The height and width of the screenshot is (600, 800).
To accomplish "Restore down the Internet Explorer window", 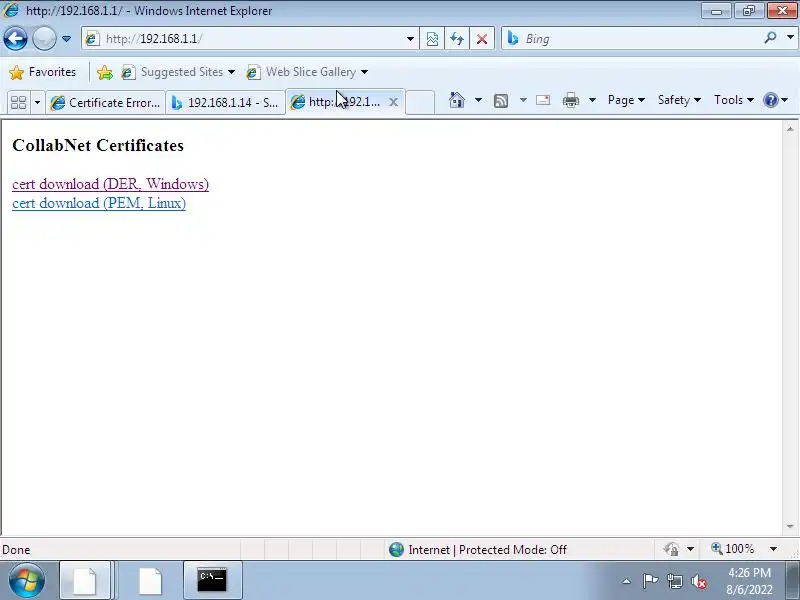I will pyautogui.click(x=748, y=11).
